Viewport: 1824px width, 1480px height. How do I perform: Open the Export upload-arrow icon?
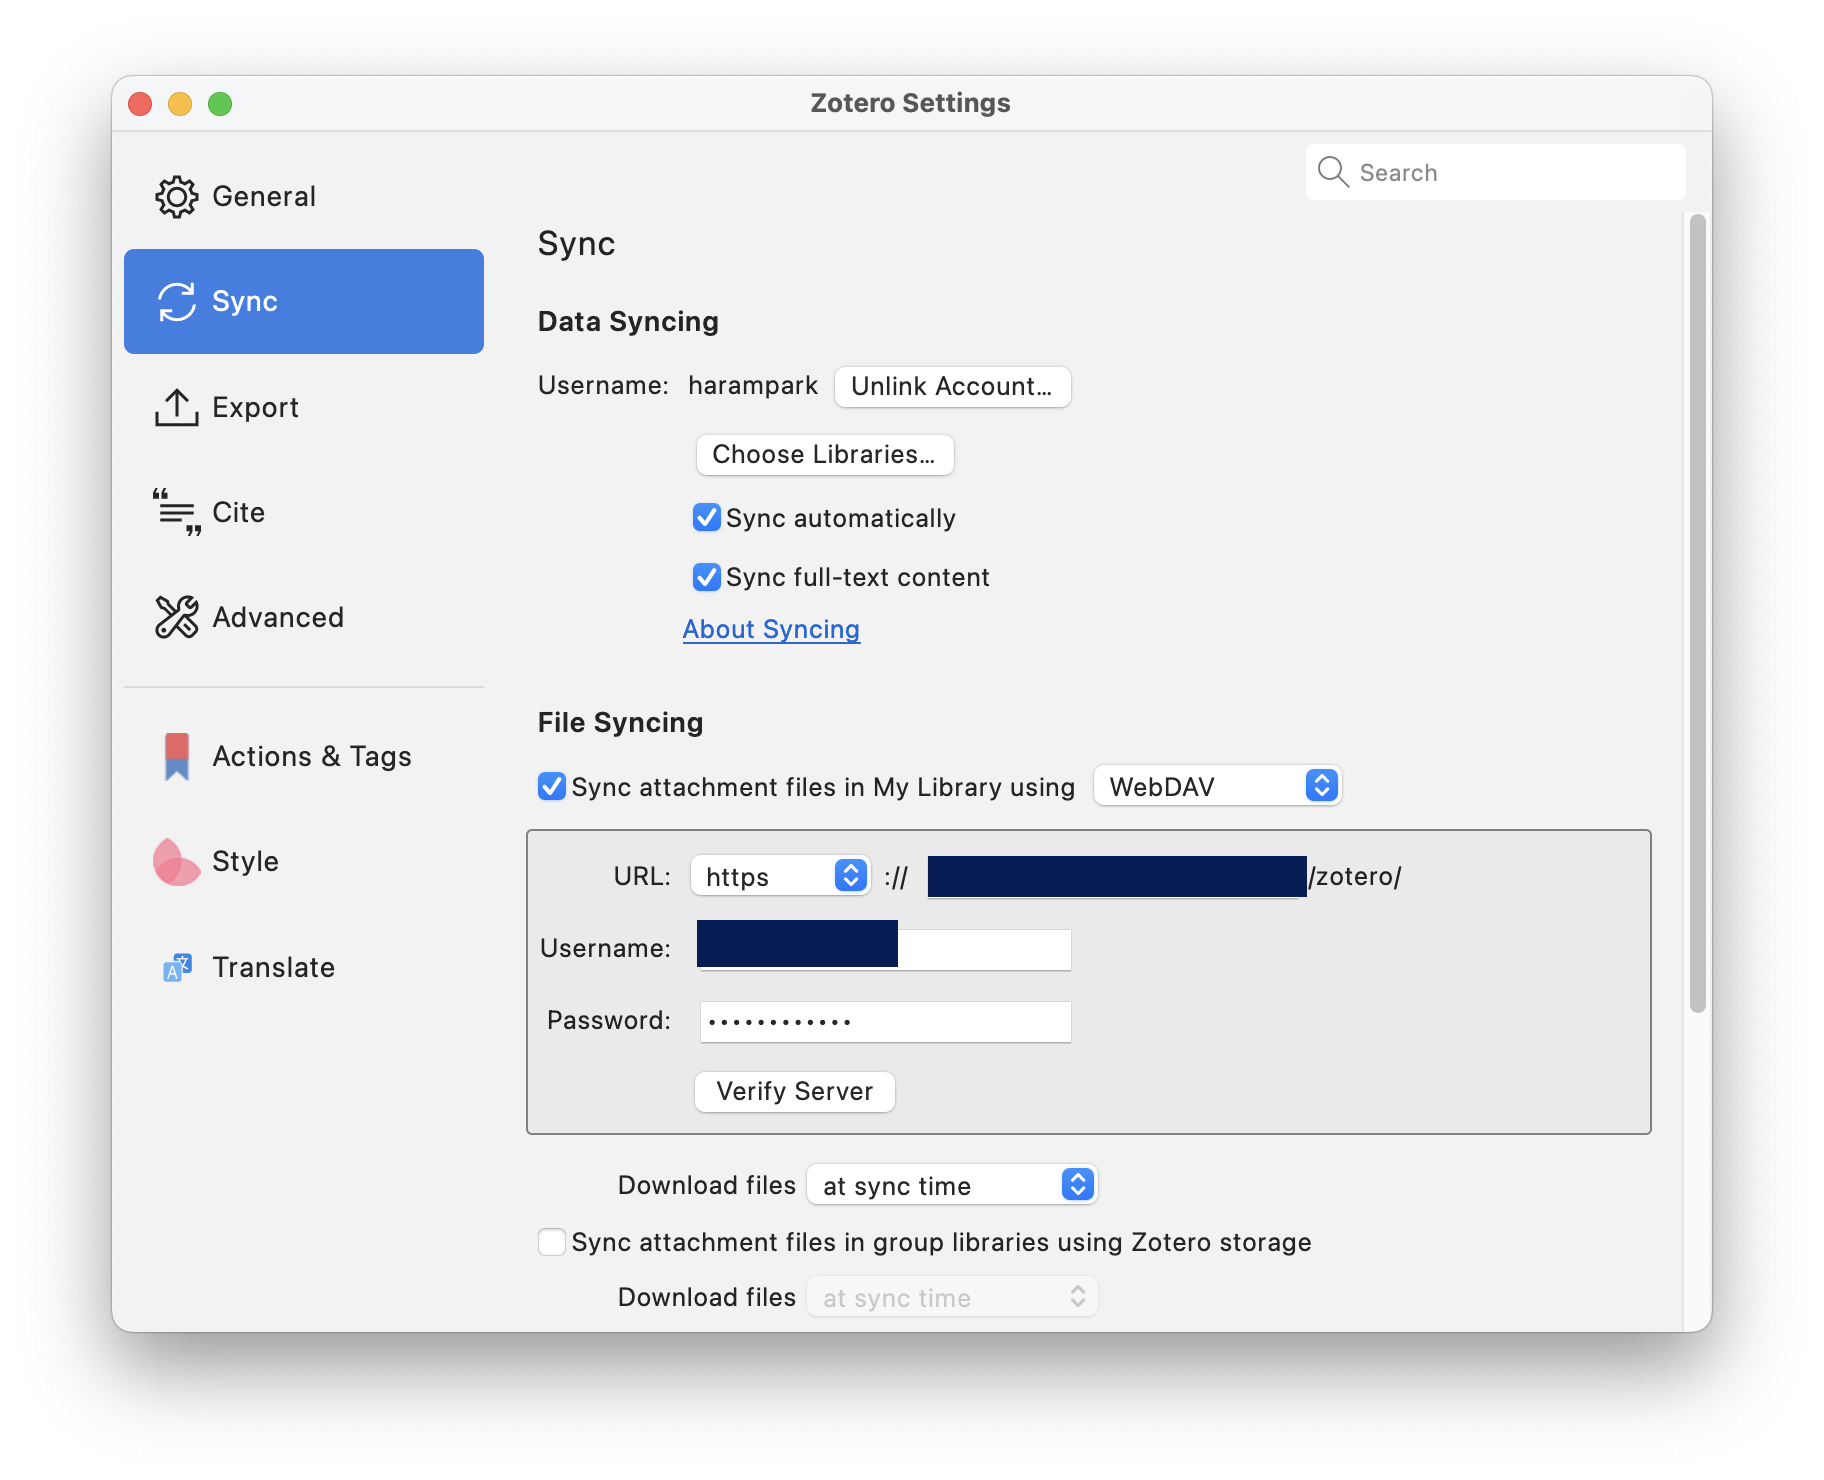point(177,407)
